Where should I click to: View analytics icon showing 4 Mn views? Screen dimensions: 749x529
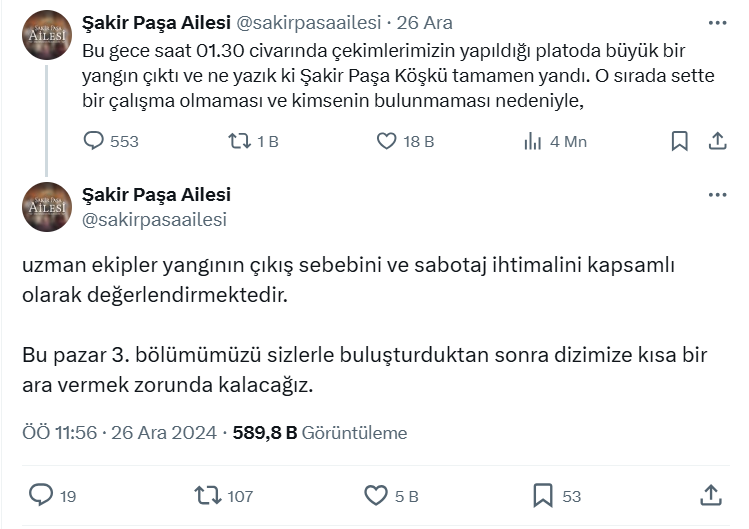point(532,141)
